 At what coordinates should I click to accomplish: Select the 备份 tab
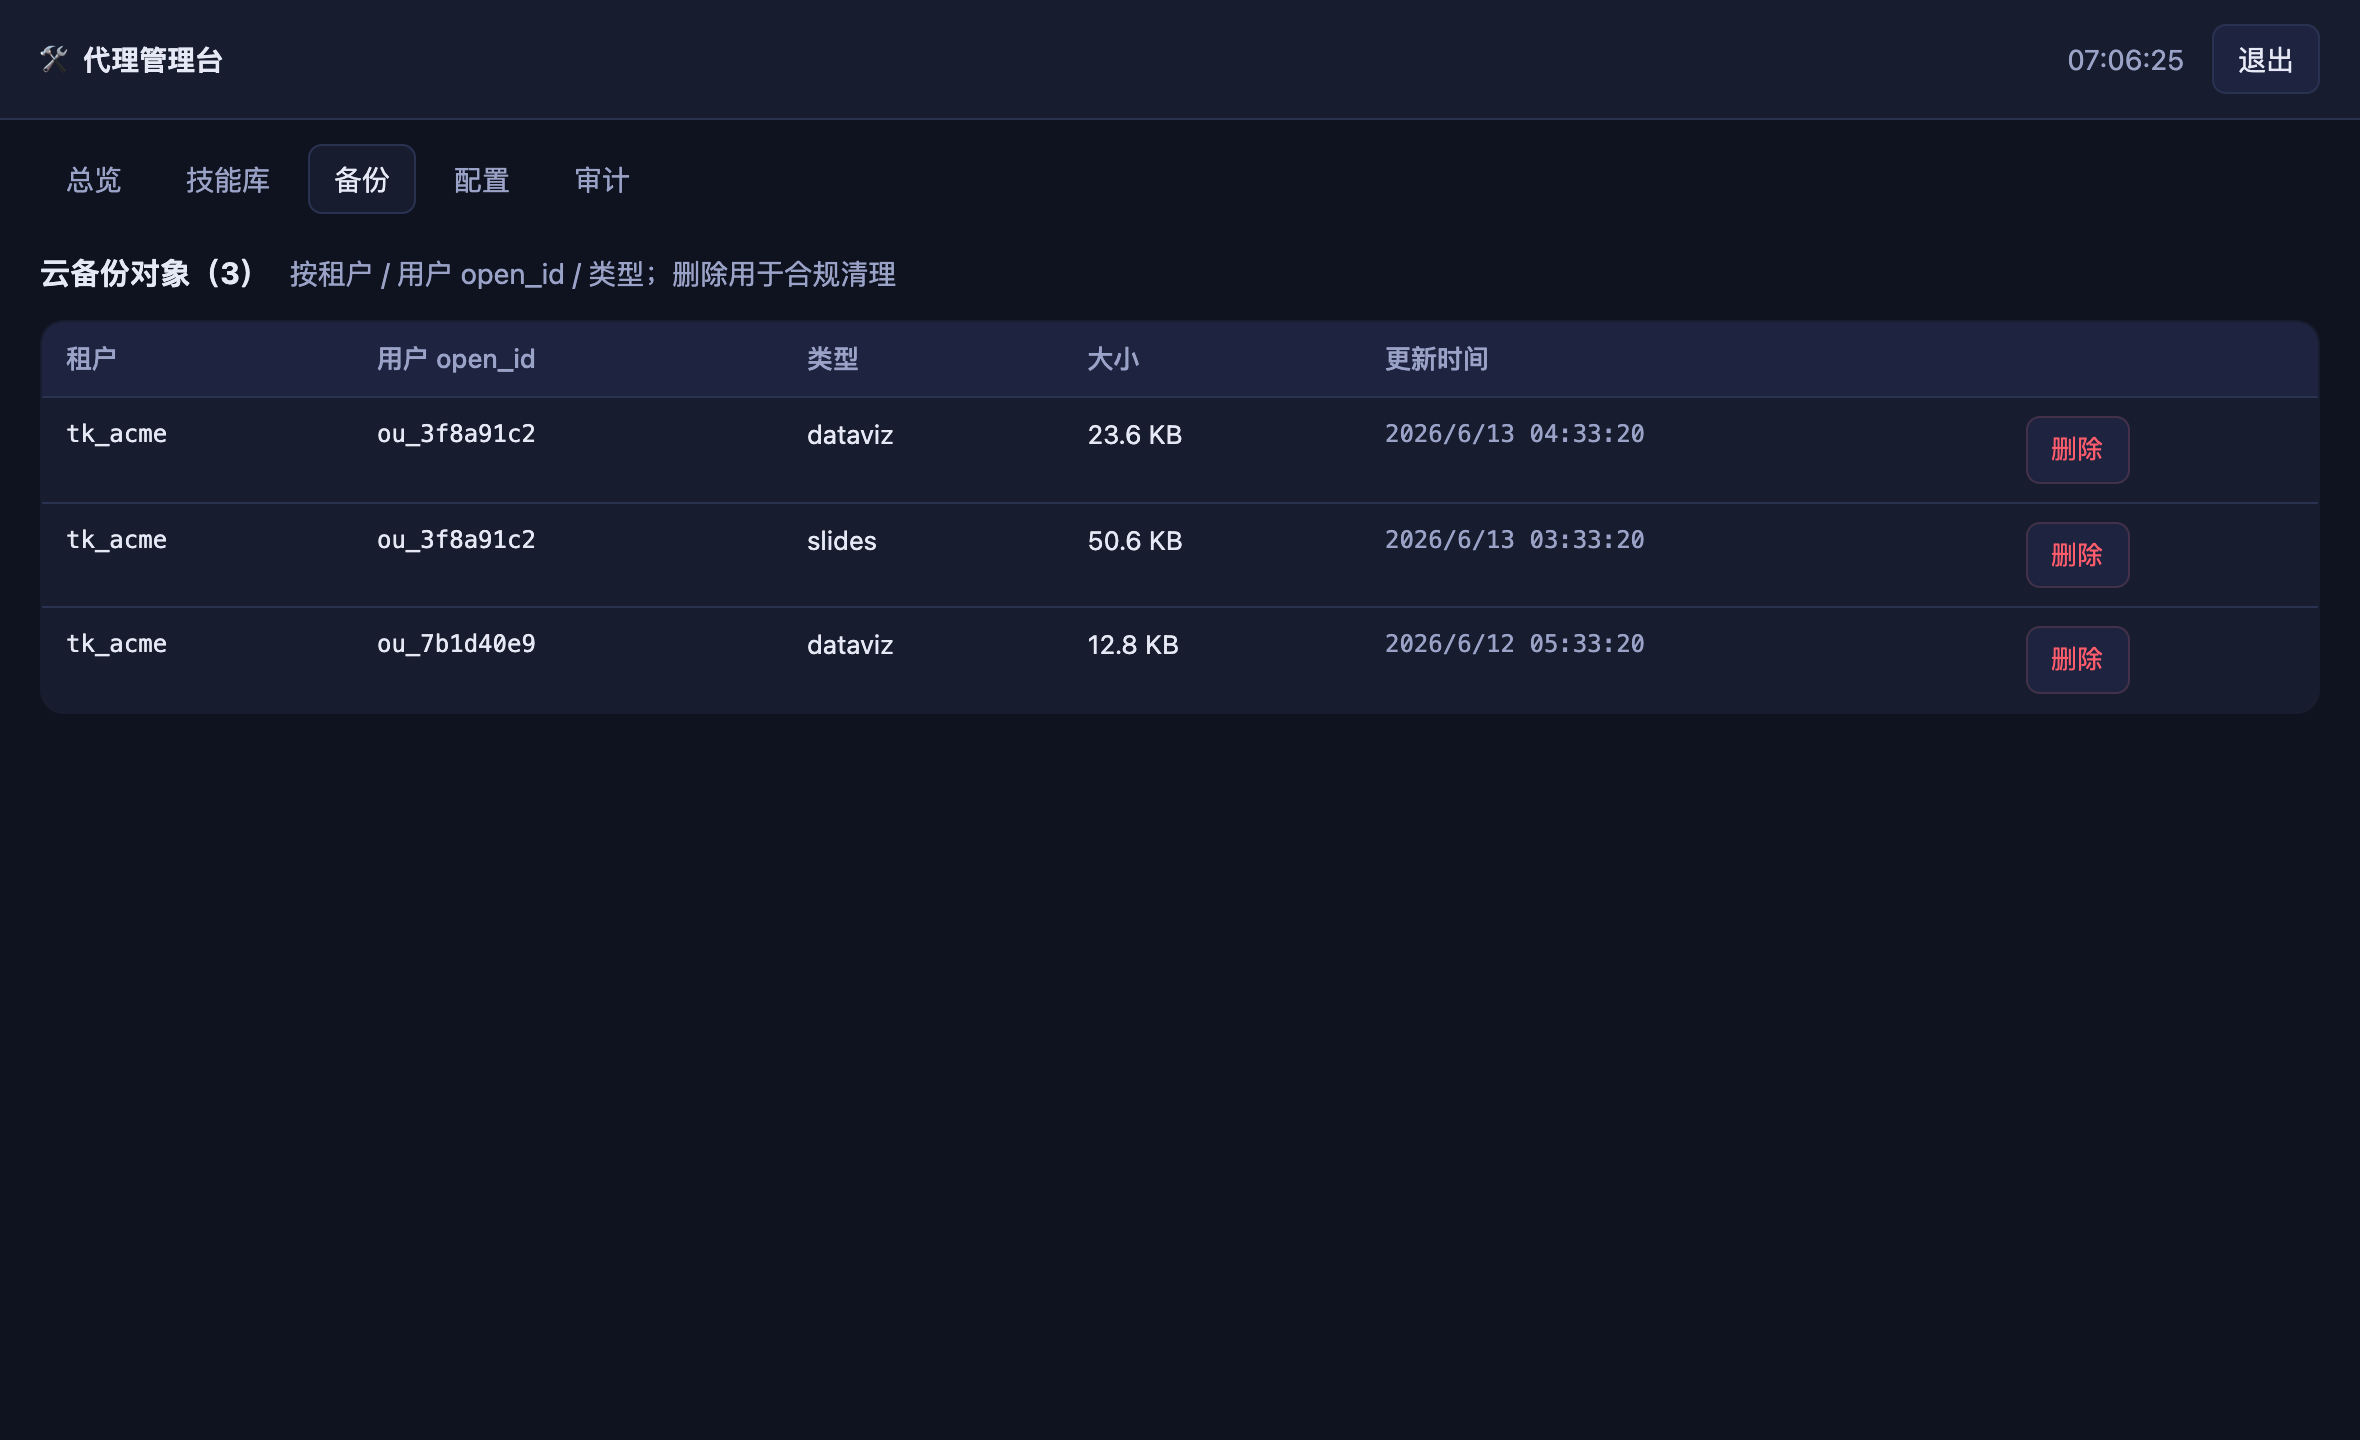(x=362, y=180)
